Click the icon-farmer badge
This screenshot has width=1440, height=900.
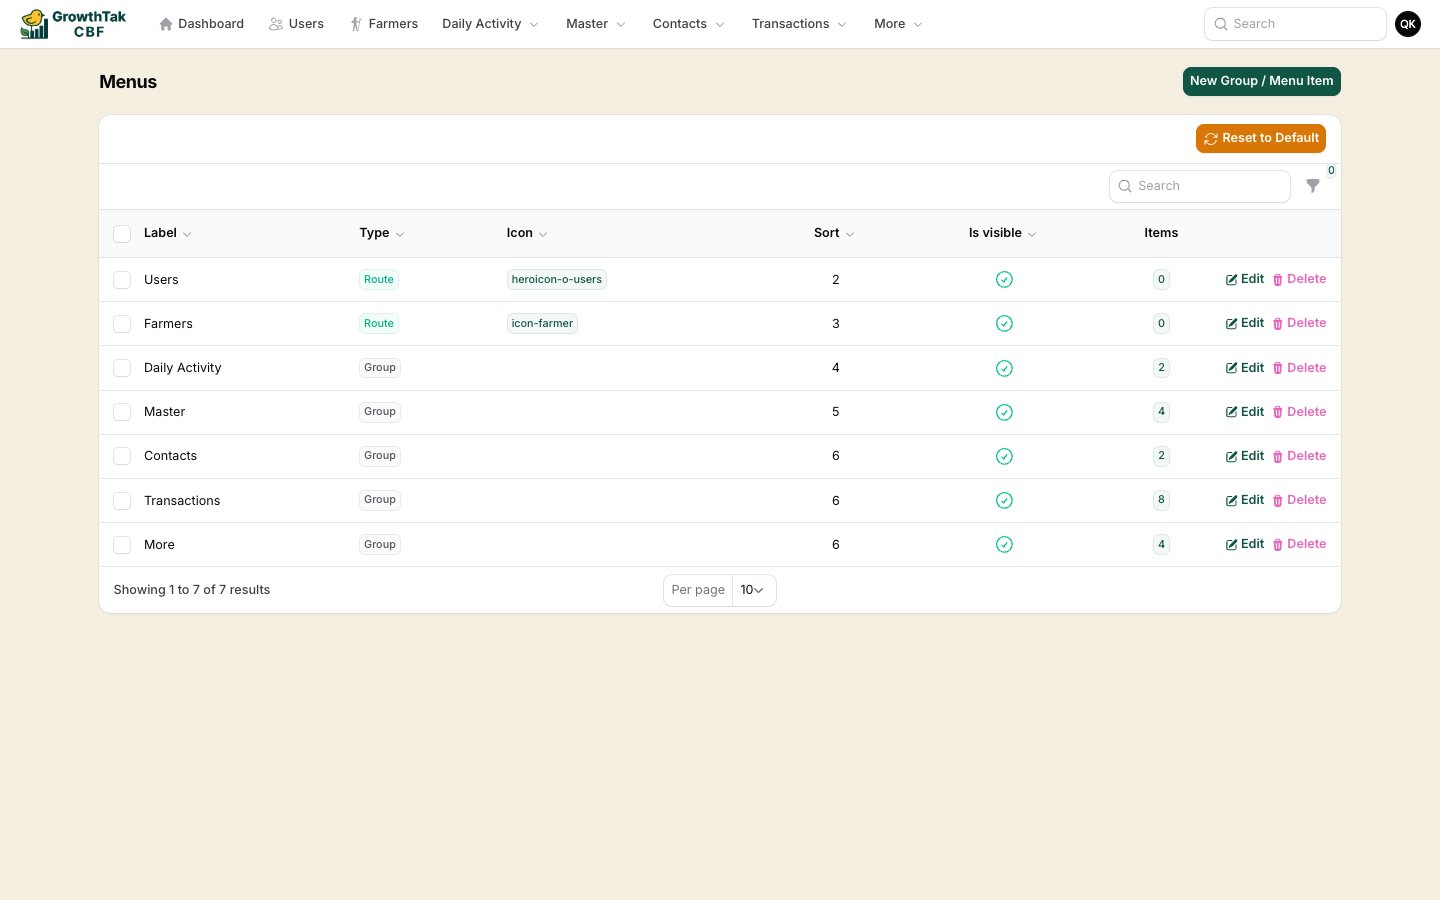tap(542, 324)
